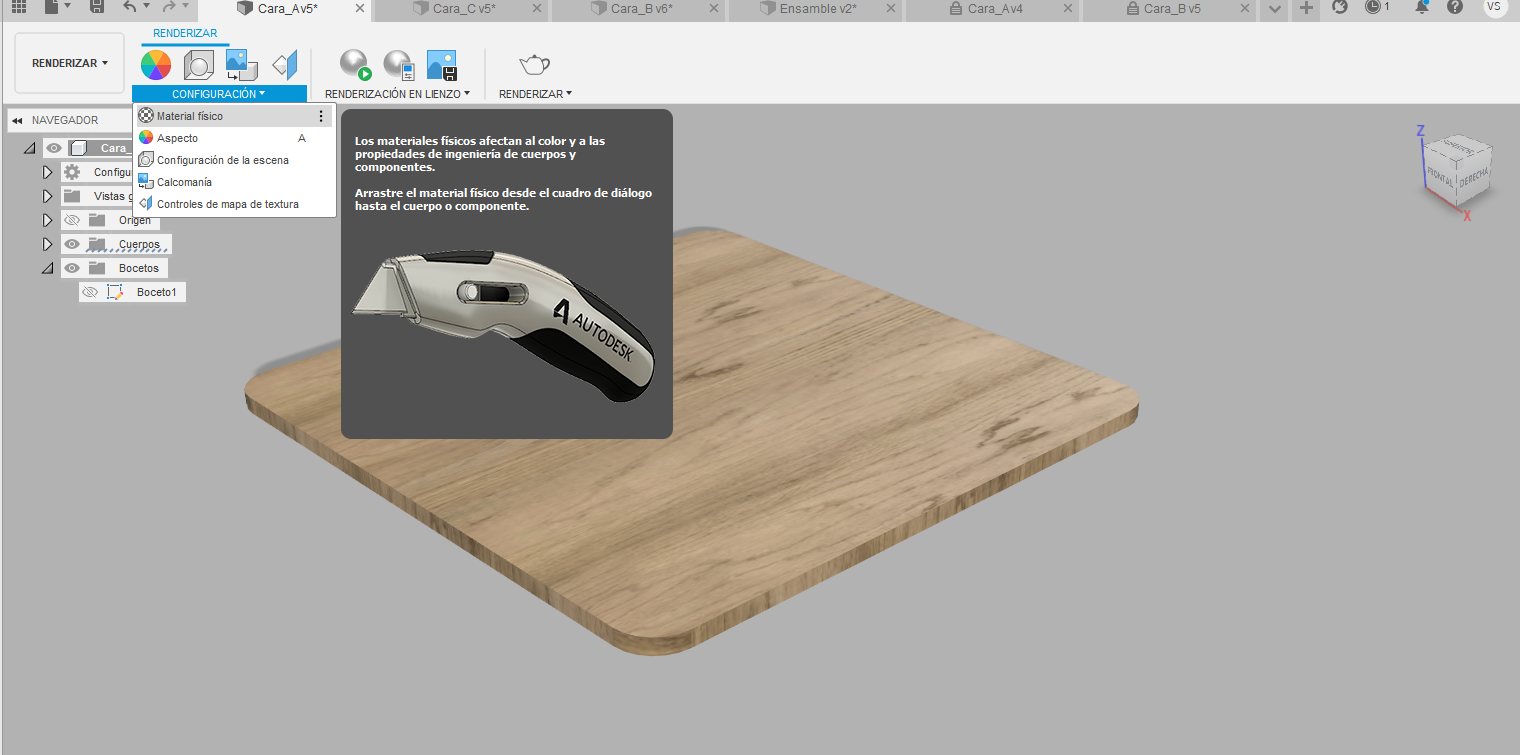Close the Cara_A v5 tab
1520x755 pixels.
coord(359,8)
